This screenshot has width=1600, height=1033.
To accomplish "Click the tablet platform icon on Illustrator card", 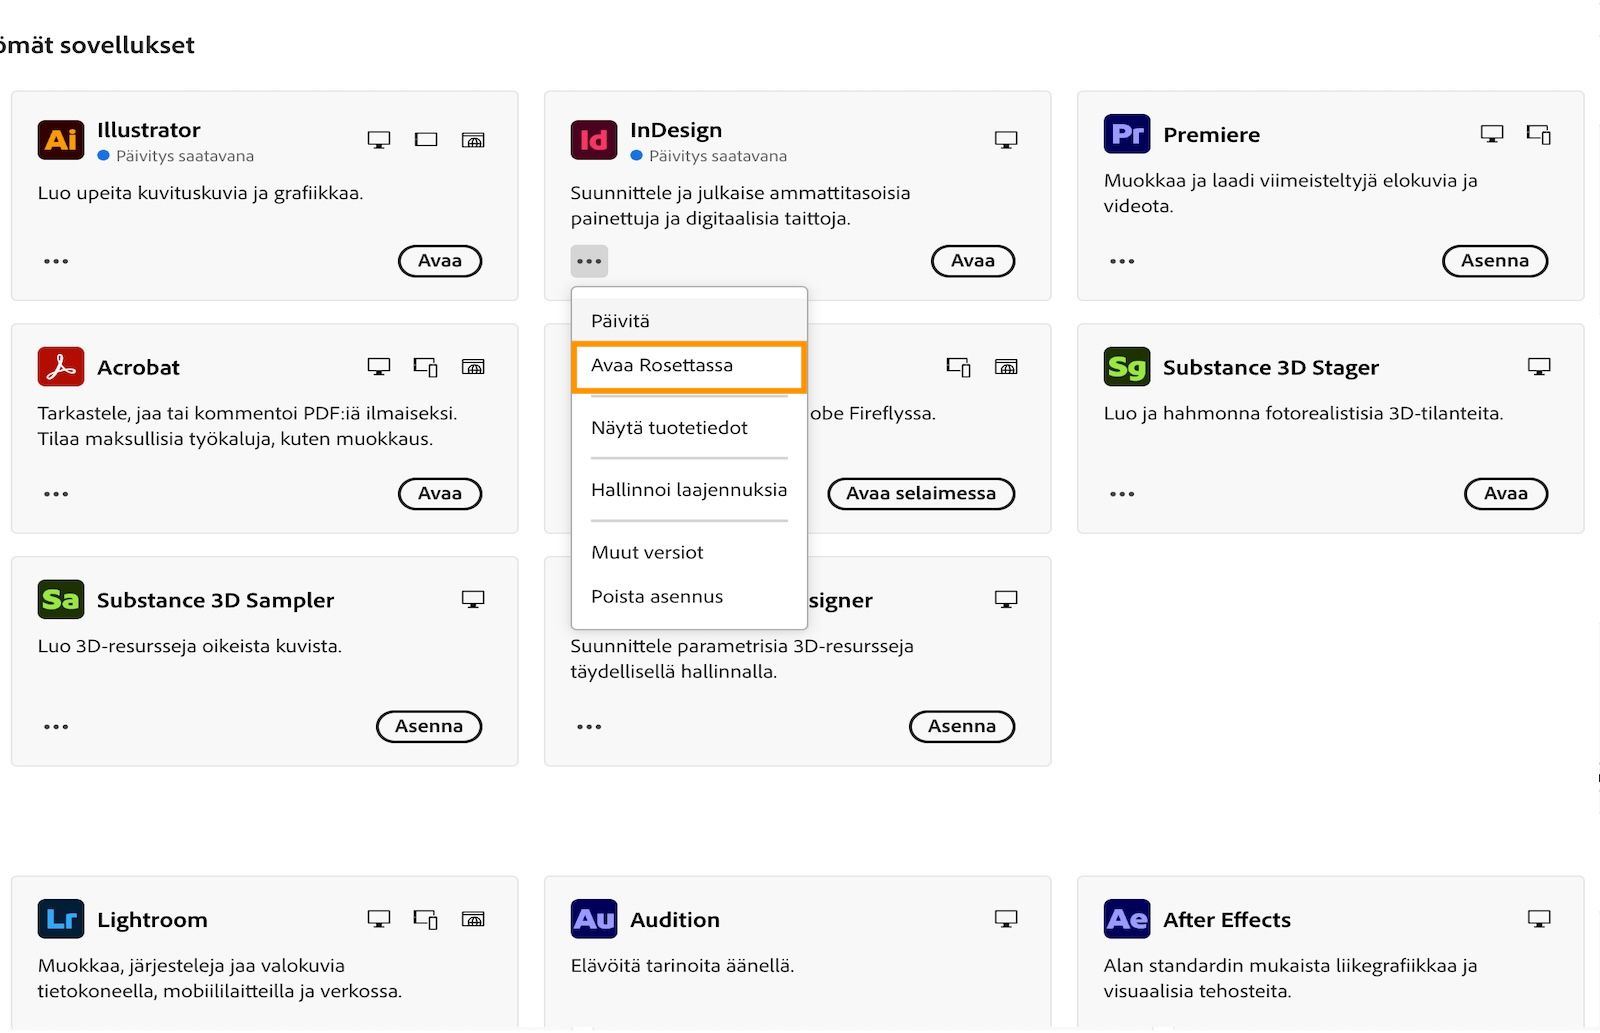I will pos(426,140).
